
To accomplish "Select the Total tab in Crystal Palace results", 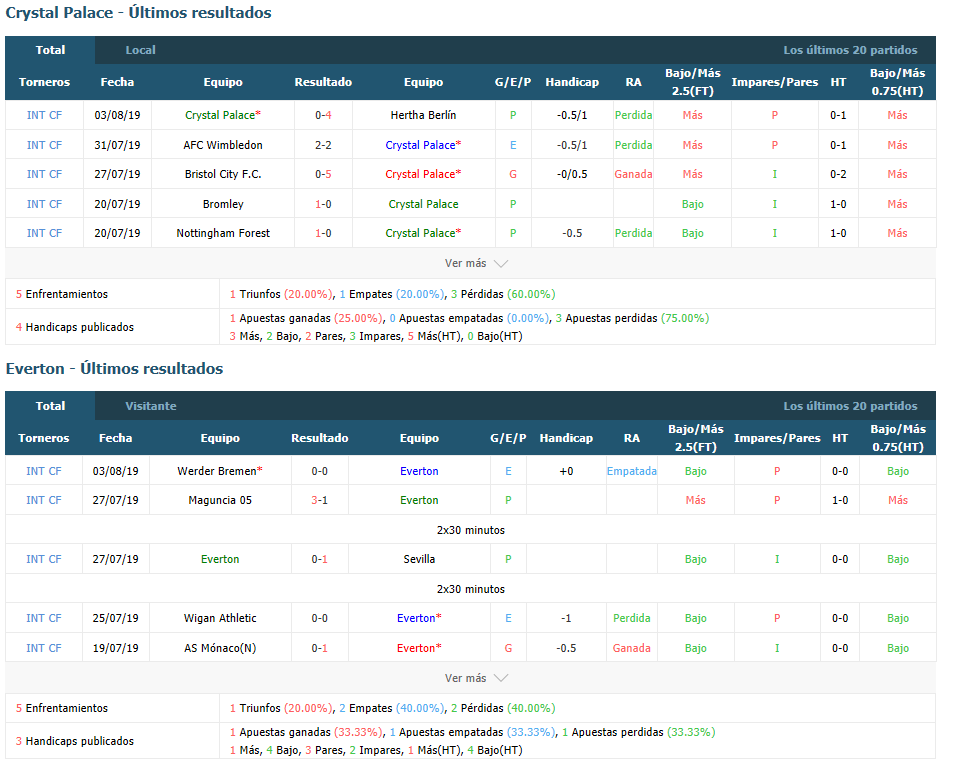I will pyautogui.click(x=50, y=50).
